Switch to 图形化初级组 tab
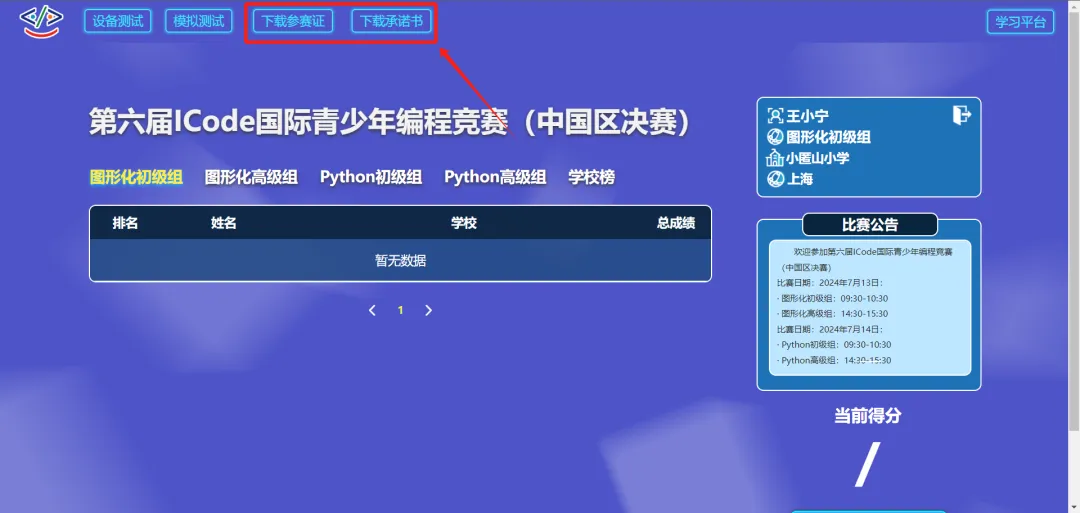This screenshot has width=1080, height=513. click(x=136, y=178)
